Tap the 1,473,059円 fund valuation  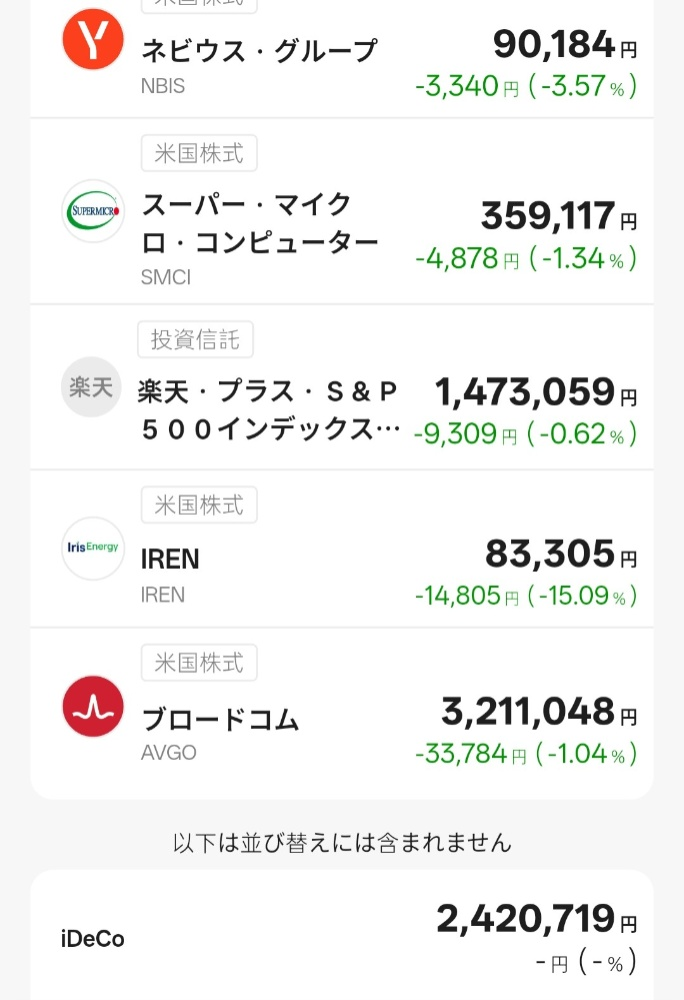535,393
